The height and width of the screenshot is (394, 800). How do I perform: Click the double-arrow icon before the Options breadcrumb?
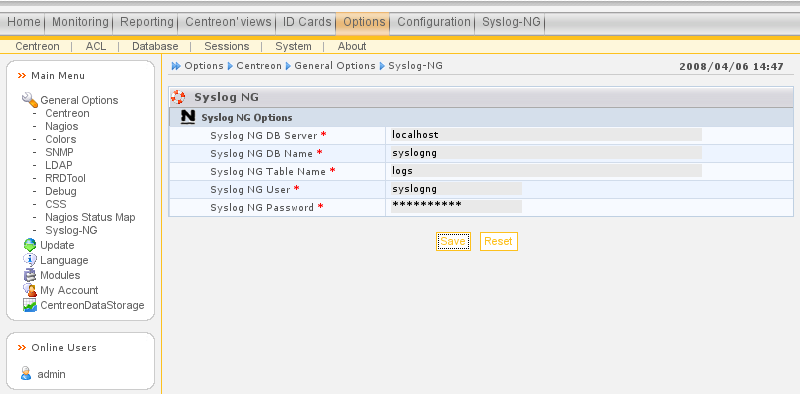click(x=177, y=66)
